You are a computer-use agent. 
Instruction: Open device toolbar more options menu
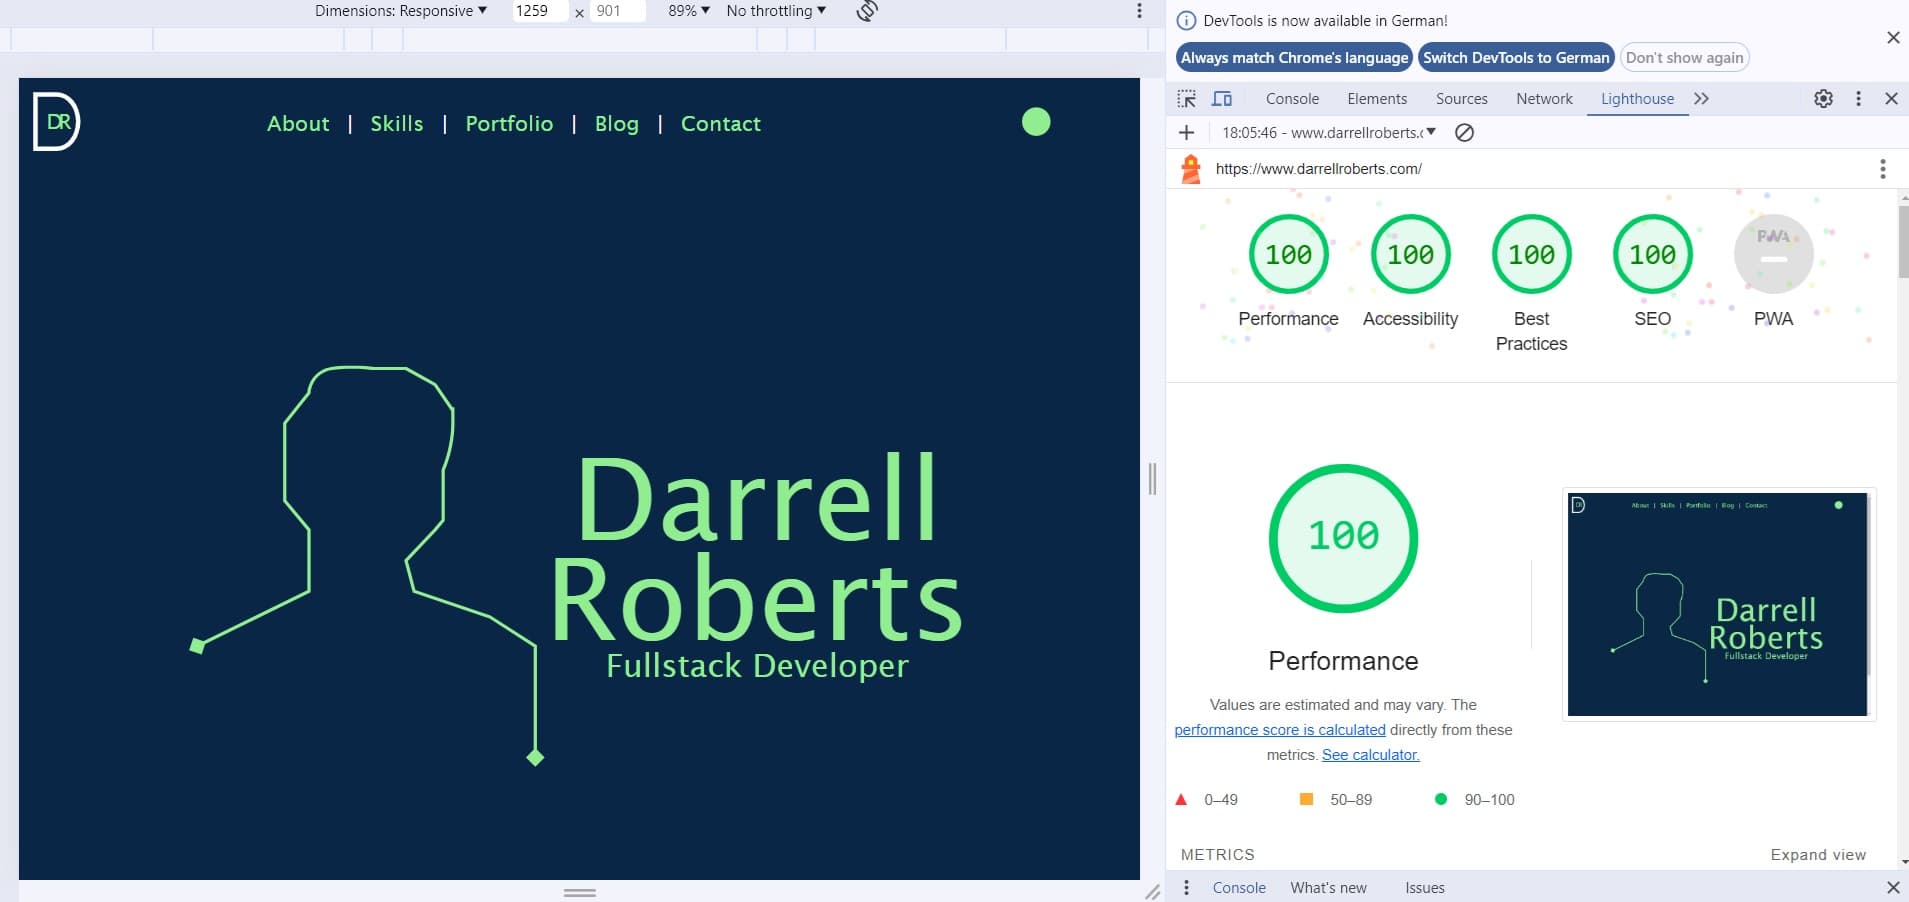1139,11
